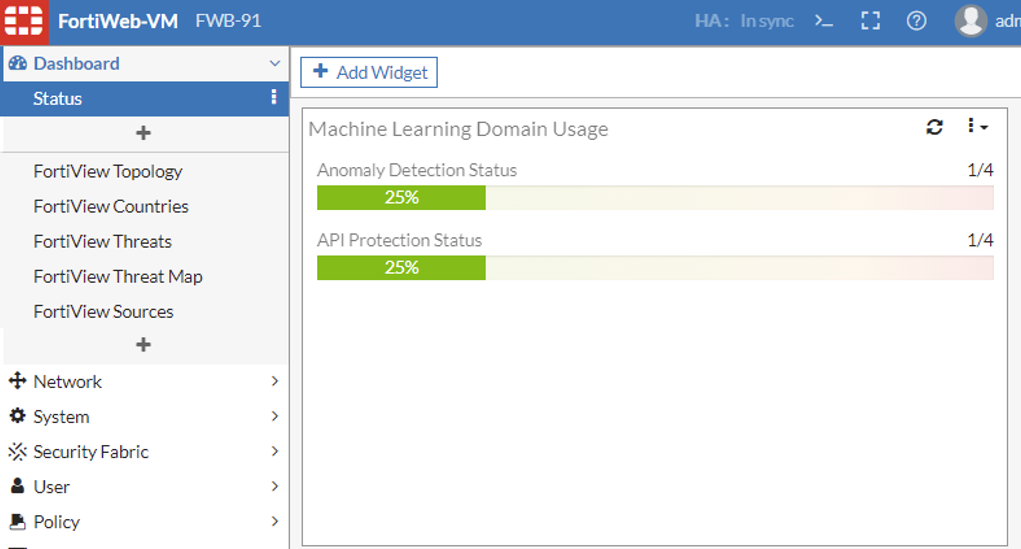Click the Anomaly Detection Status progress bar

tap(655, 198)
